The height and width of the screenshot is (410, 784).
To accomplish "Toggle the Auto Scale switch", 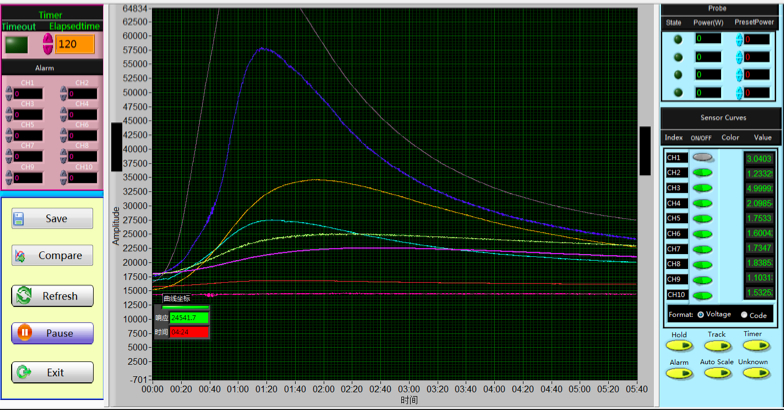I will 718,373.
